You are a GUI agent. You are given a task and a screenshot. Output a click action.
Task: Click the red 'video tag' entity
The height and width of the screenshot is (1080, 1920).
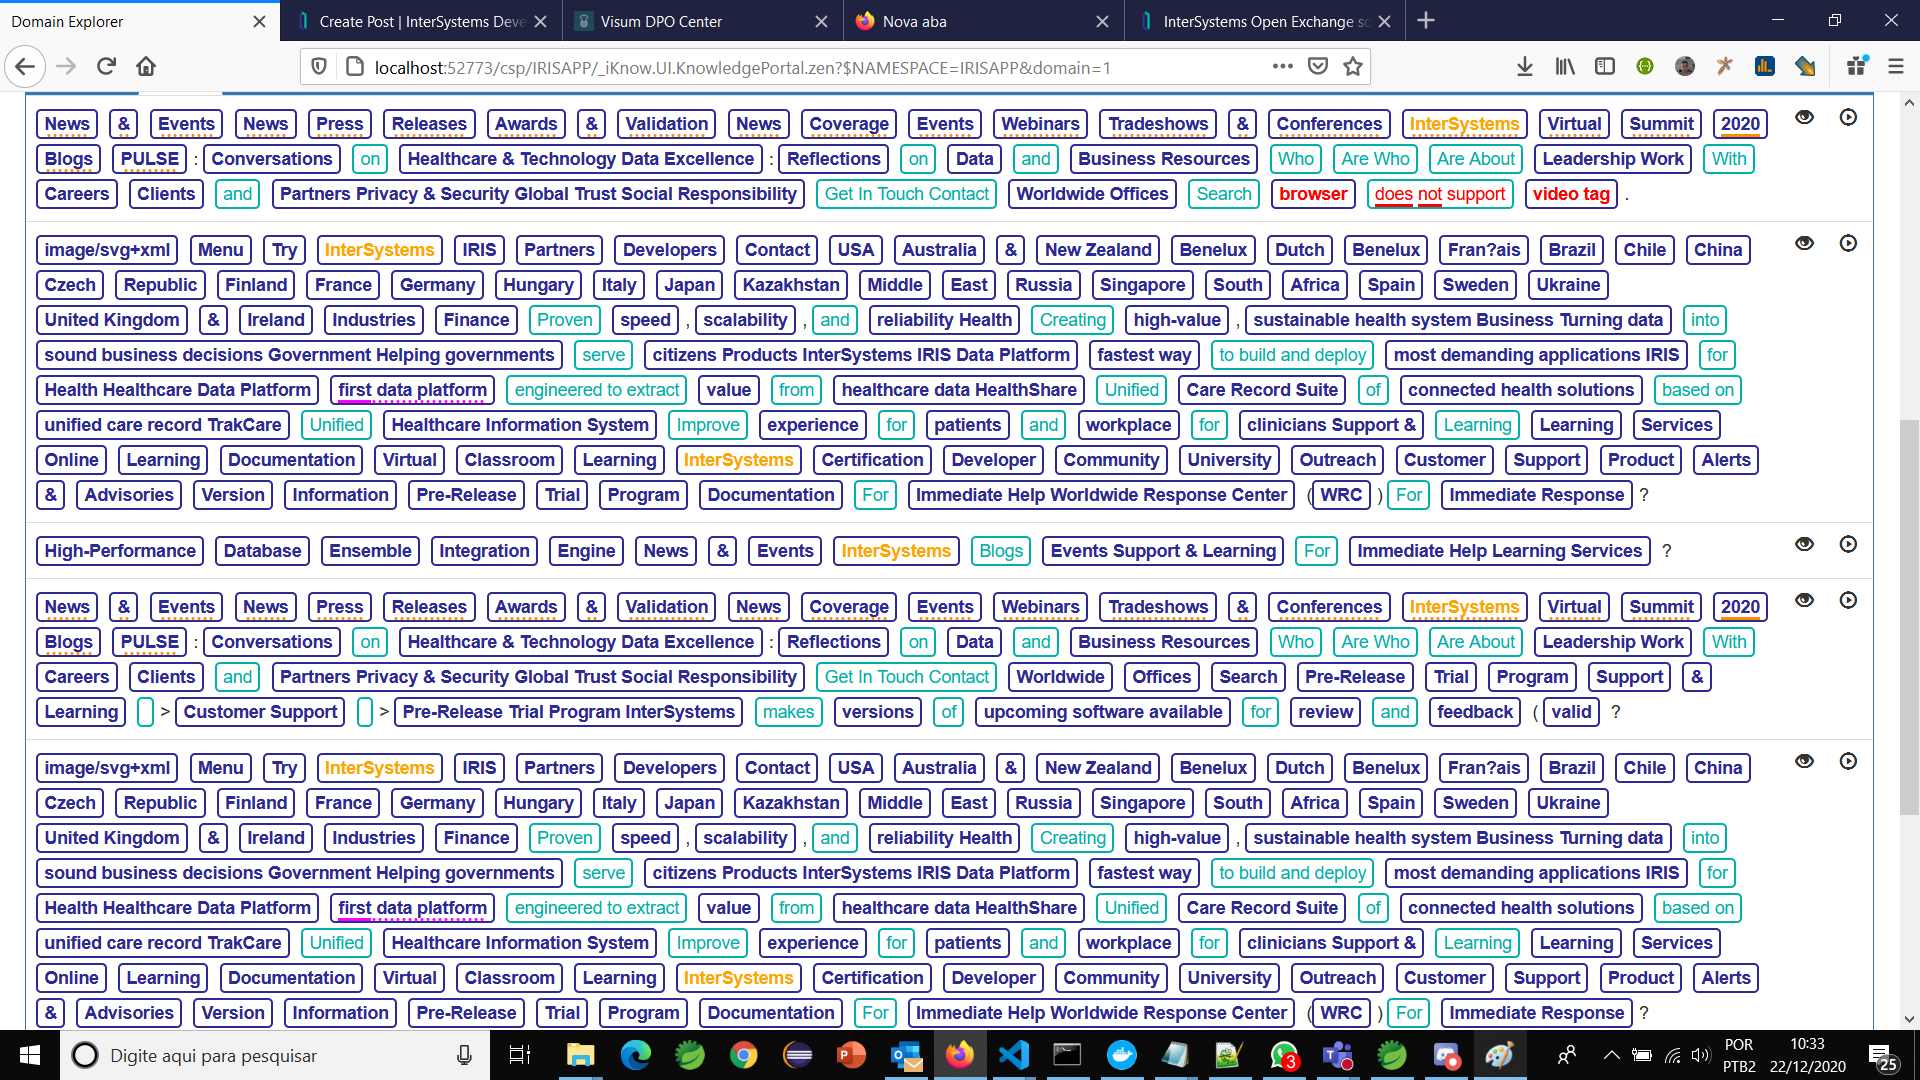1571,194
